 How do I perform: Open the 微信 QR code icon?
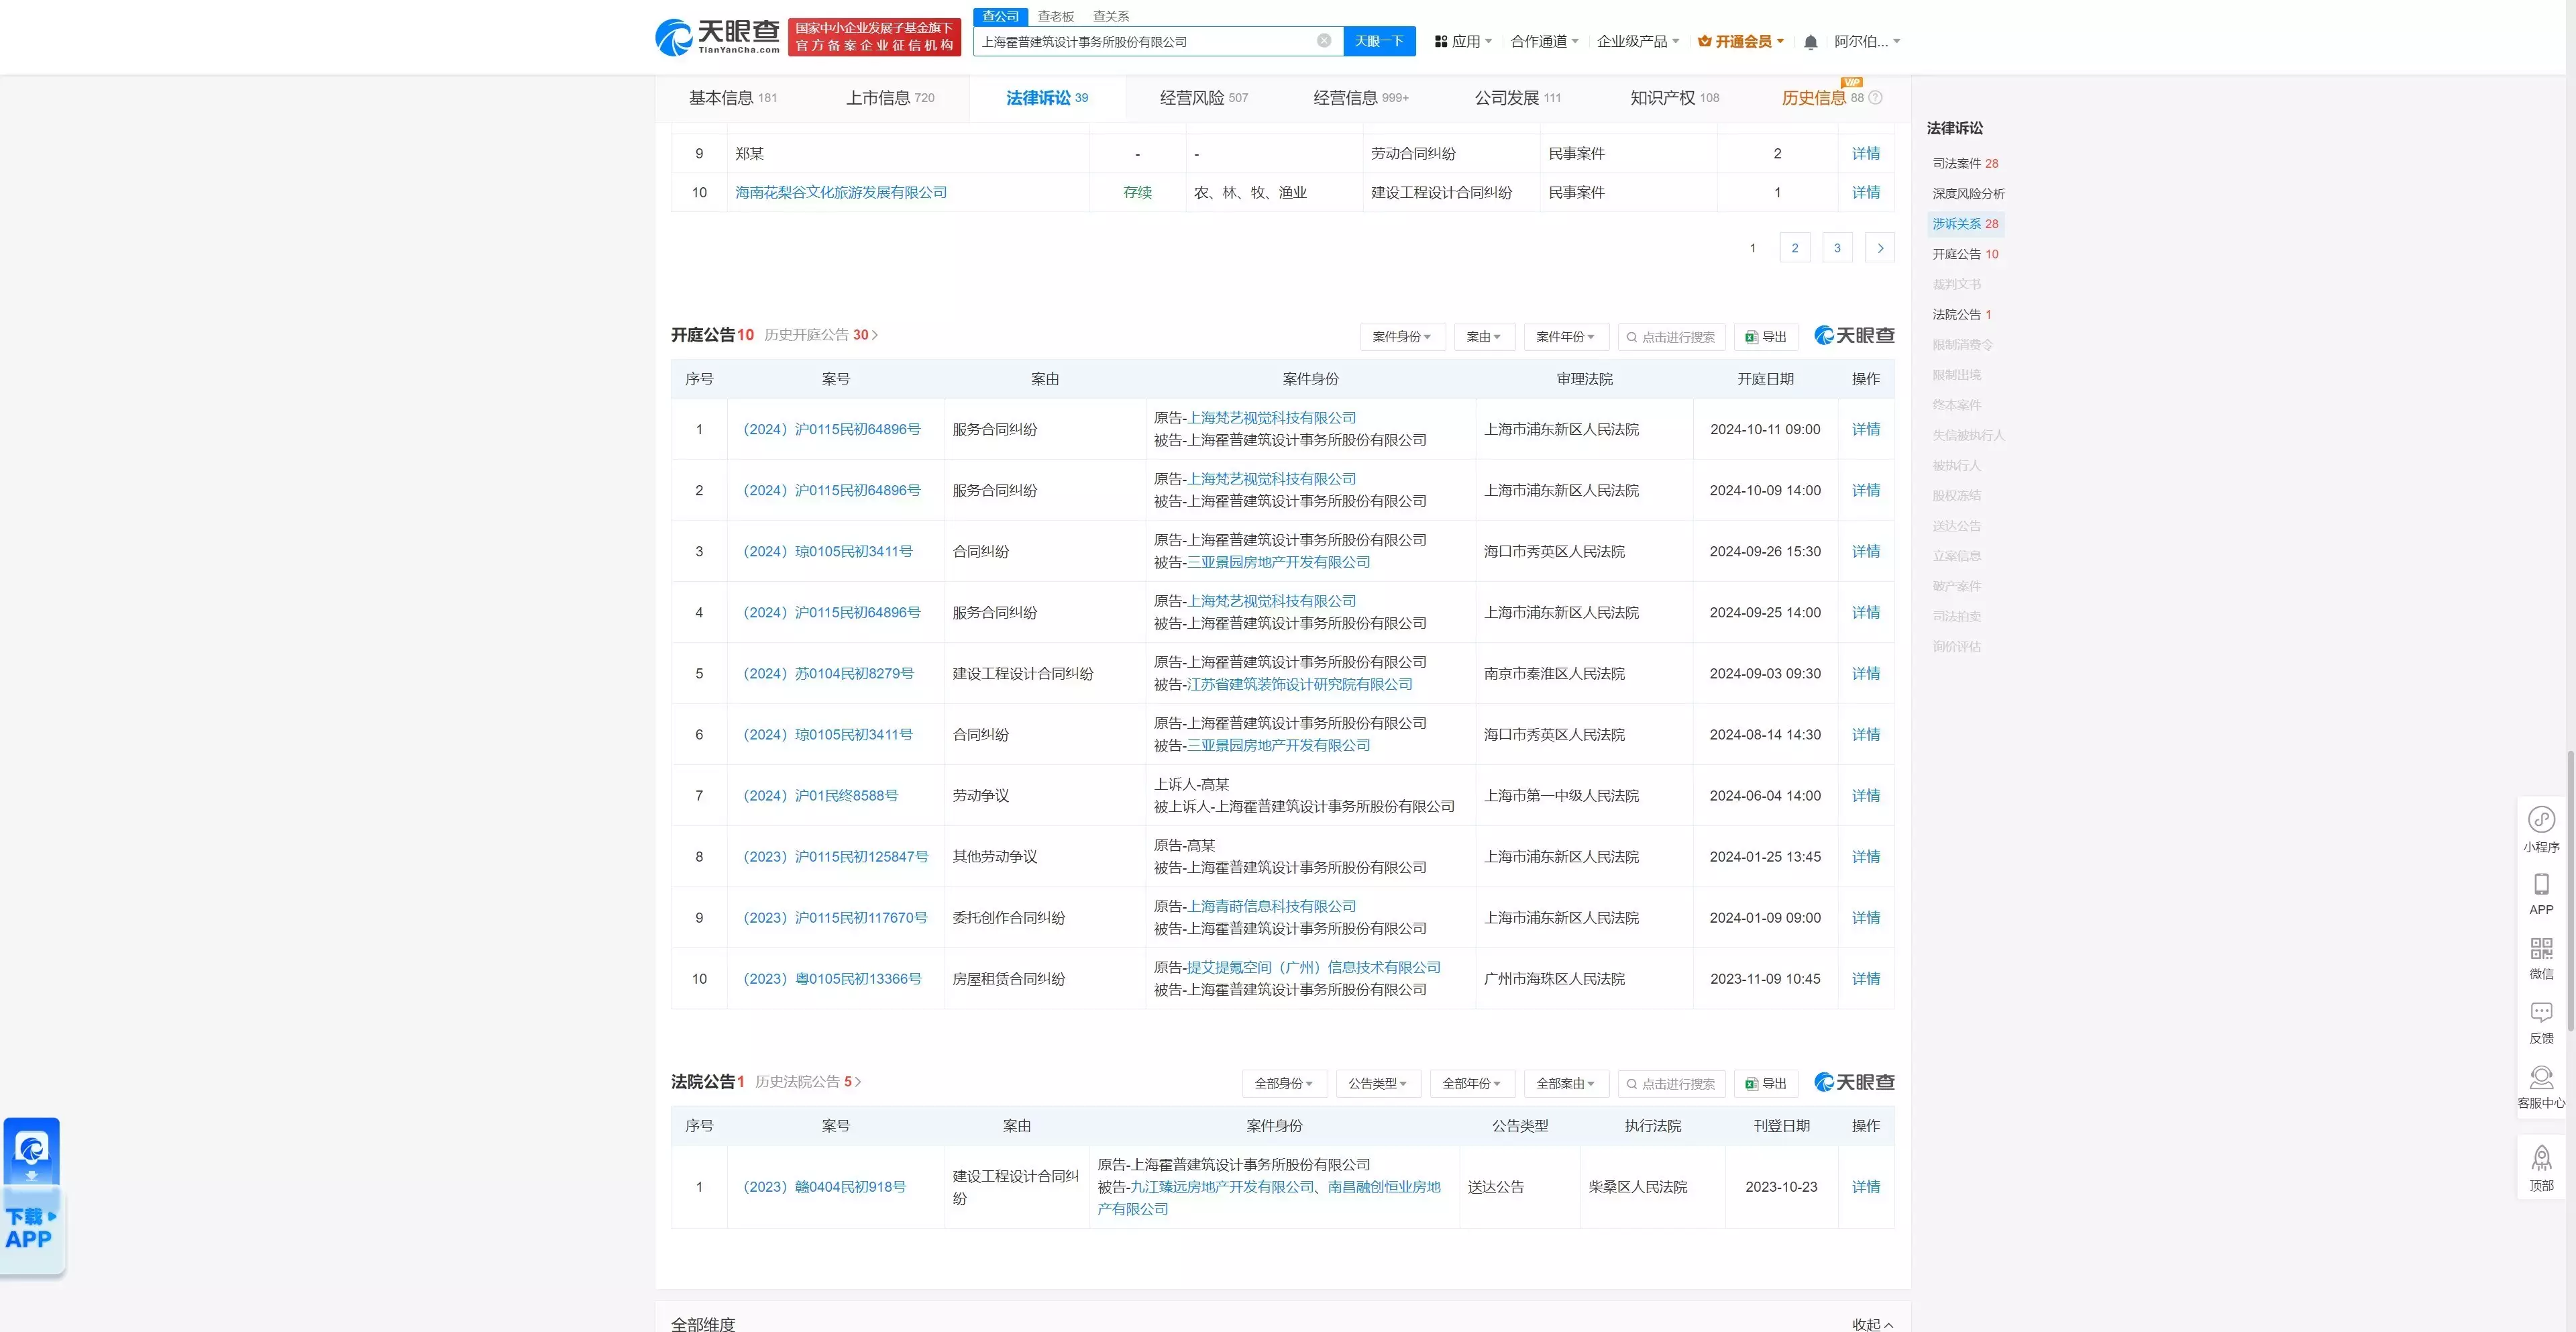pos(2541,958)
